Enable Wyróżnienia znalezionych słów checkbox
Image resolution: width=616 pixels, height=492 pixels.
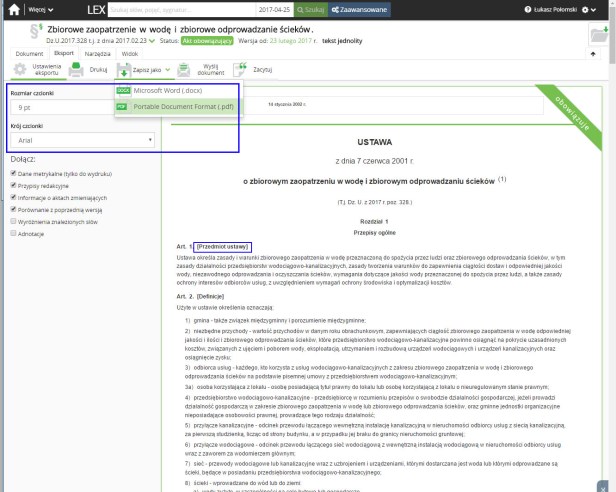[12, 220]
